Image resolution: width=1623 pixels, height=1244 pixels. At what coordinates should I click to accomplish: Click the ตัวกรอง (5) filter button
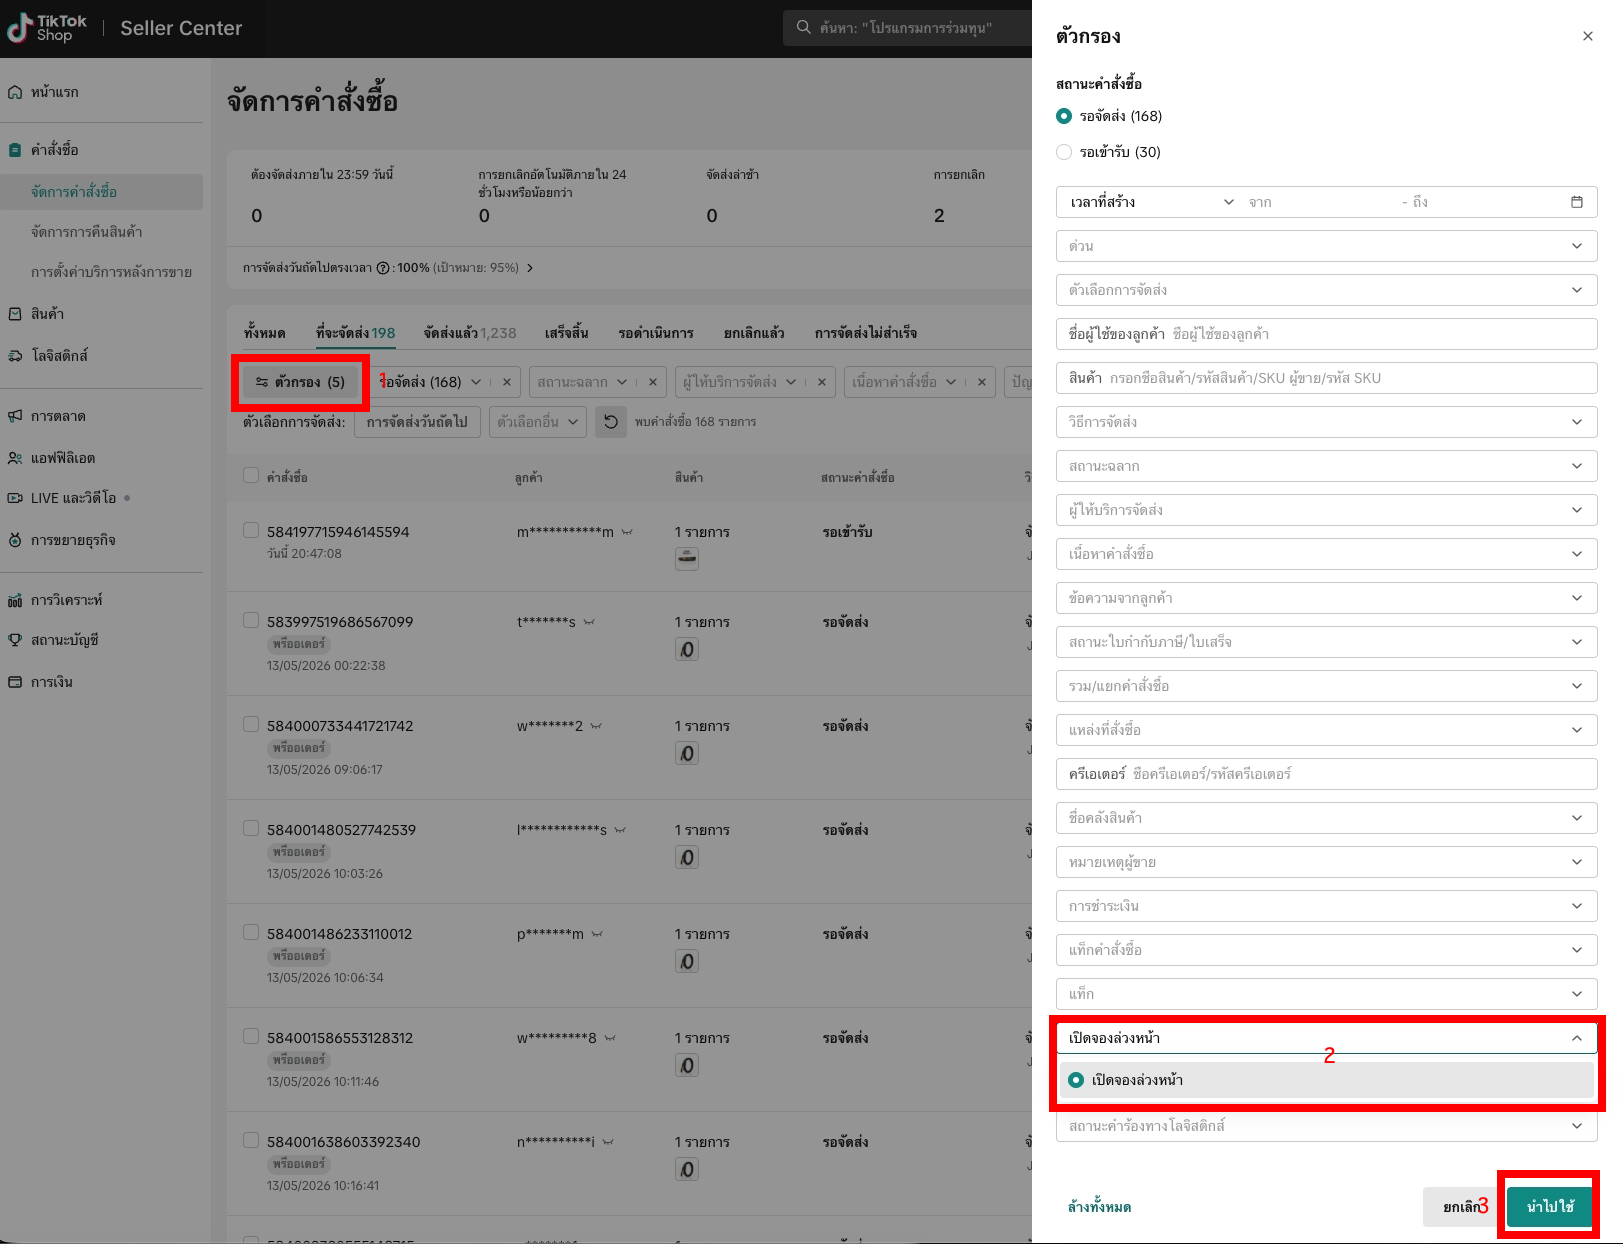tap(301, 382)
